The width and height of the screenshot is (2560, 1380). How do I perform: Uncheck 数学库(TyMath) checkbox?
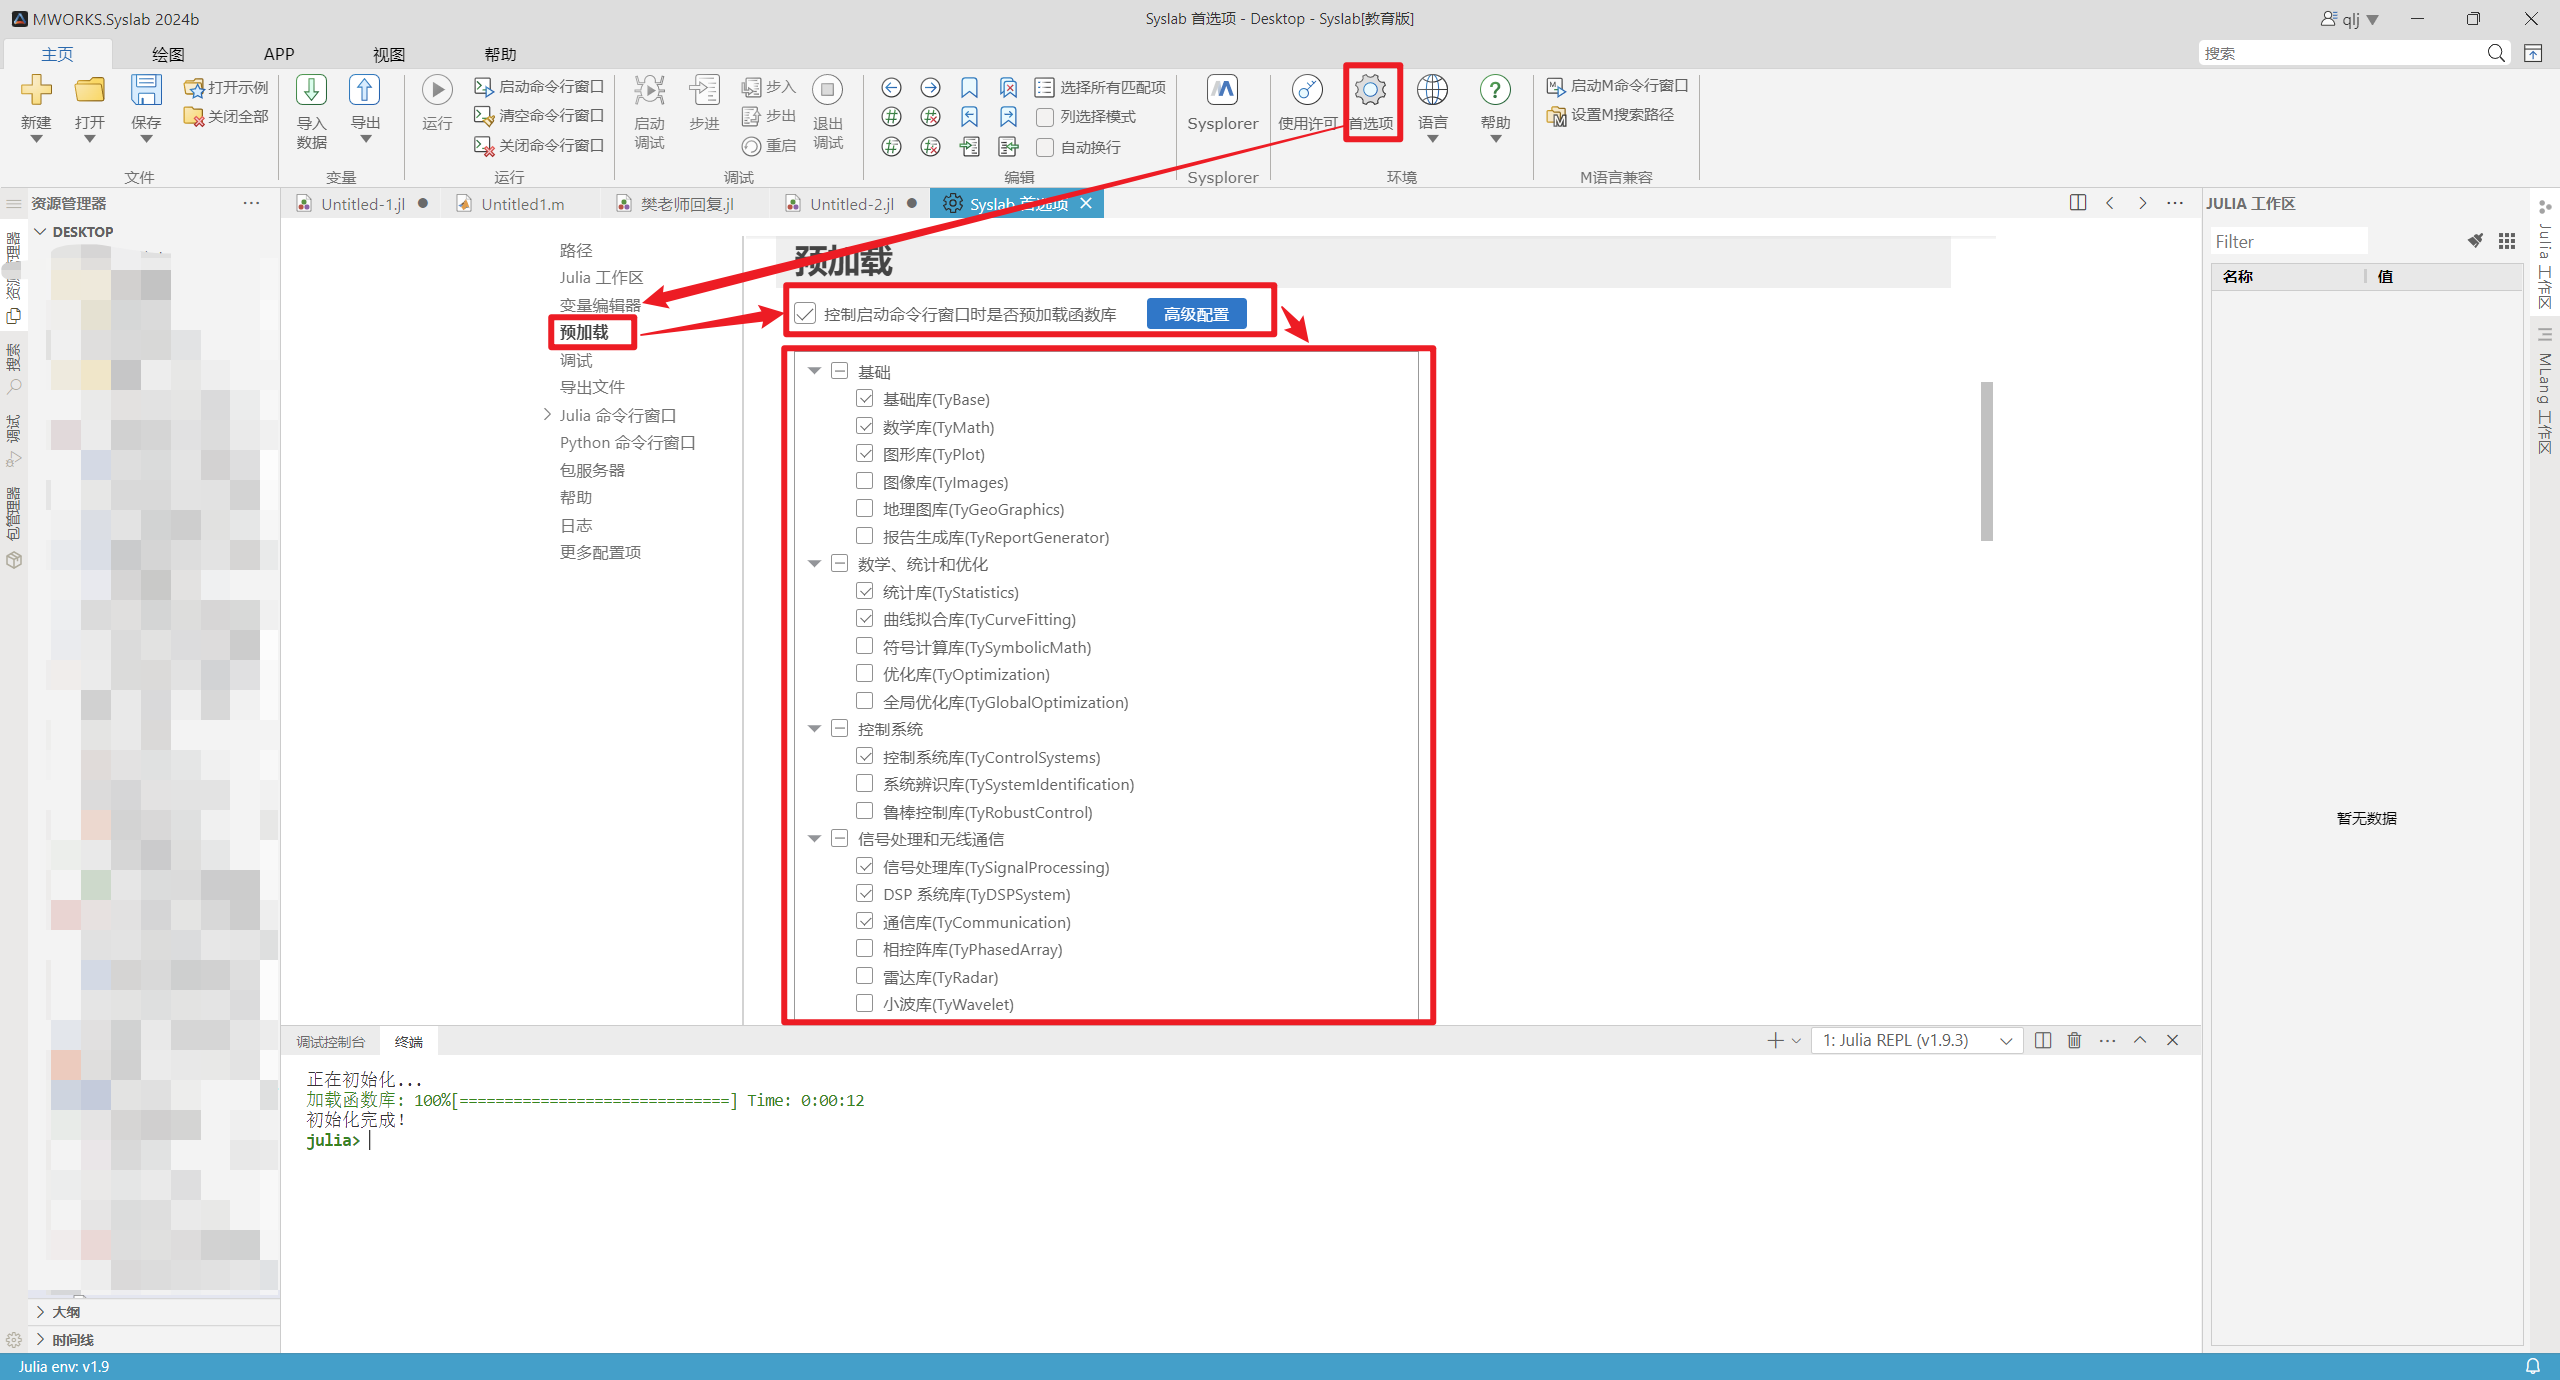[x=865, y=427]
